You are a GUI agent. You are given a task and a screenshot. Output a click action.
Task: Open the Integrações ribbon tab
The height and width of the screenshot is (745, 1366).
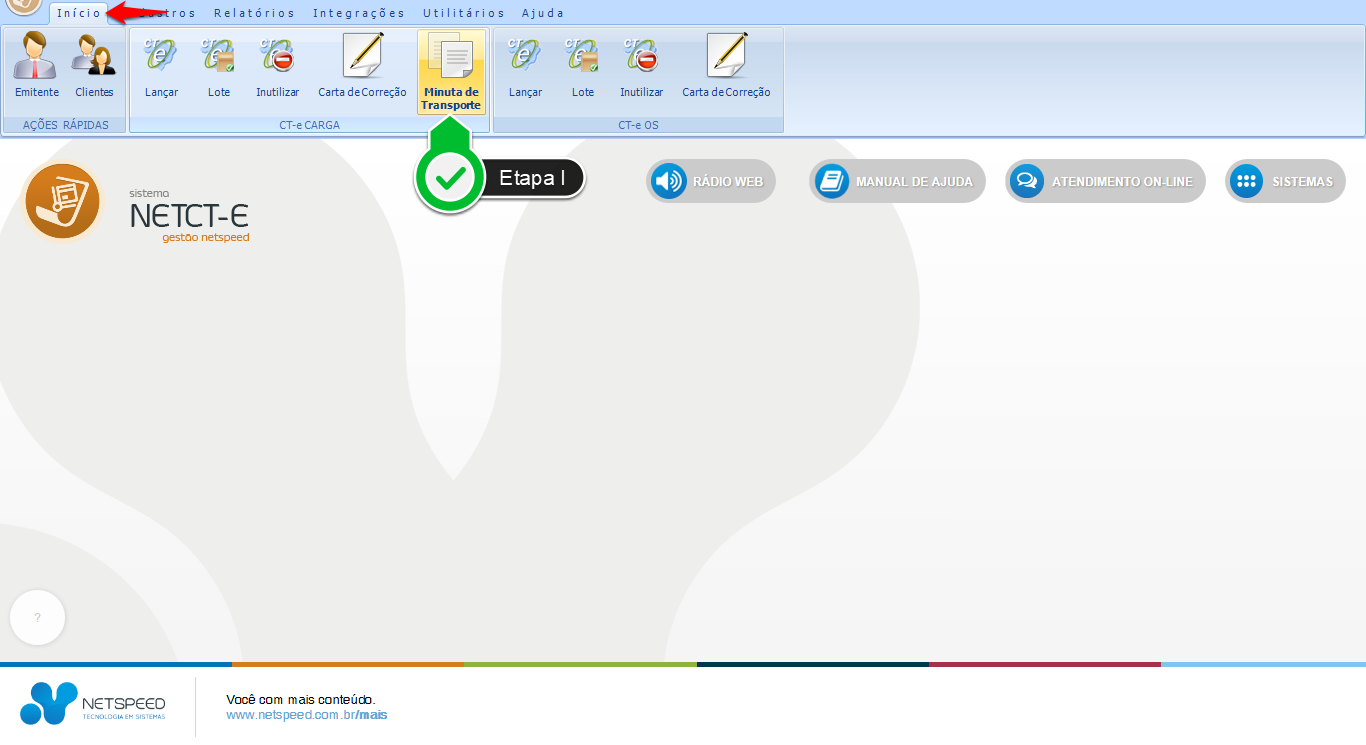359,13
